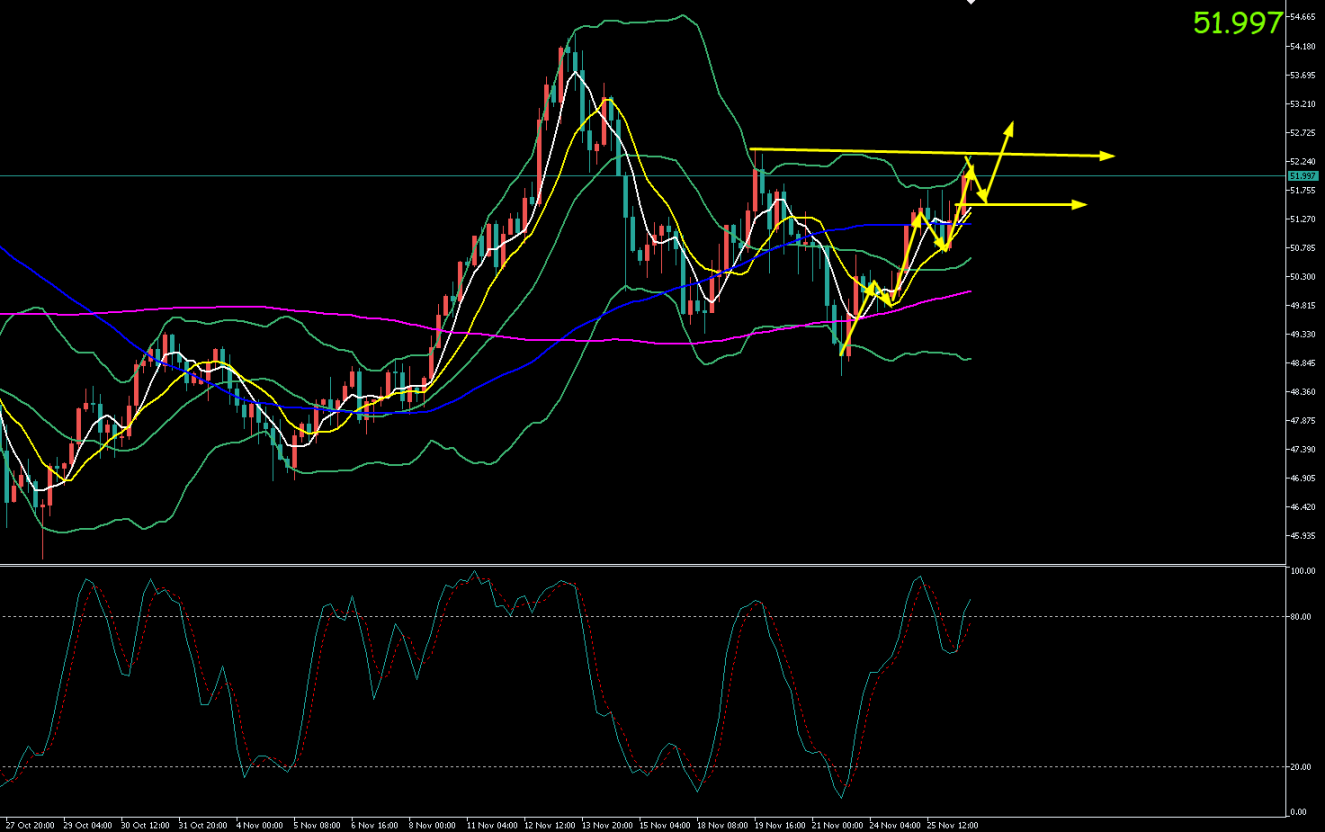Viewport: 1325px width, 832px height.
Task: Select the lower yellow horizontal arrow line's arrowhead
Action: pos(1080,205)
